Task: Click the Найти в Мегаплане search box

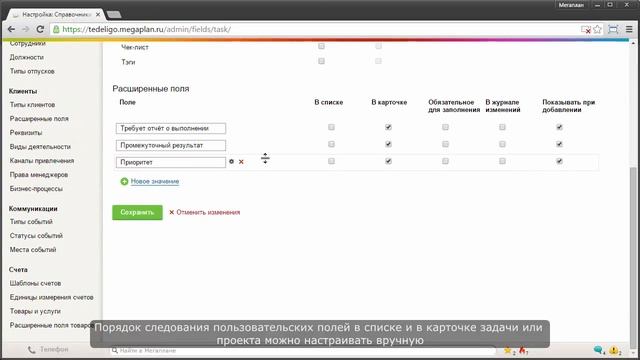Action: 303,350
